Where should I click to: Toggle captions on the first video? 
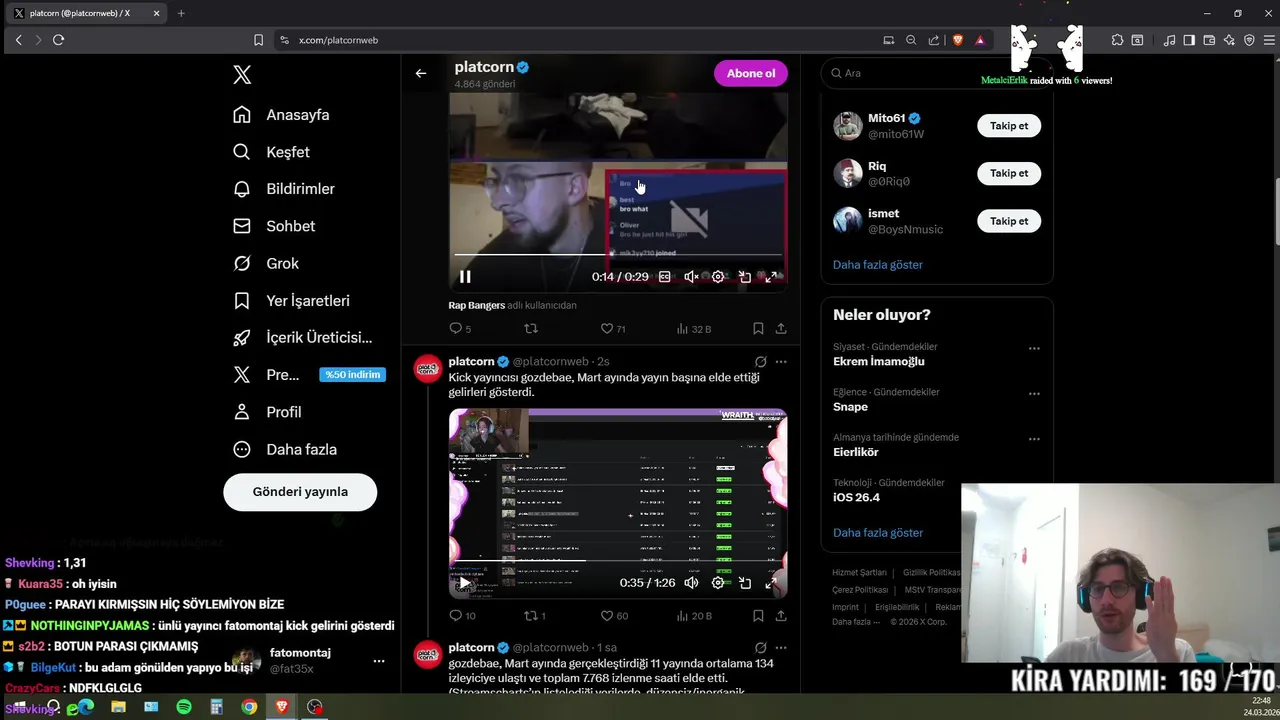(x=664, y=277)
